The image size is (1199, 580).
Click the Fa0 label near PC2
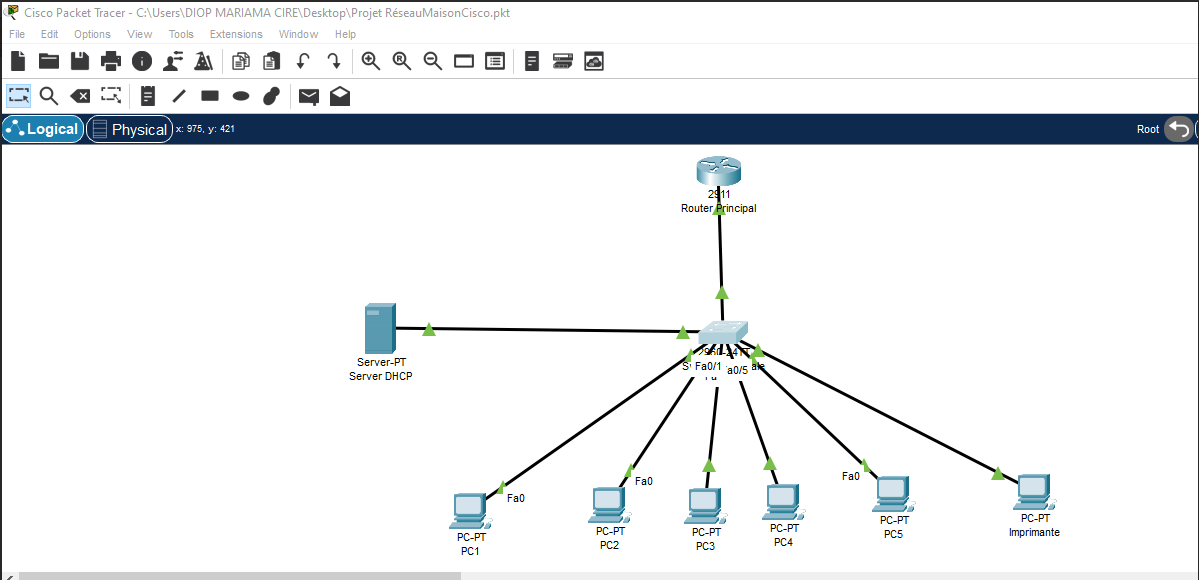[x=644, y=481]
